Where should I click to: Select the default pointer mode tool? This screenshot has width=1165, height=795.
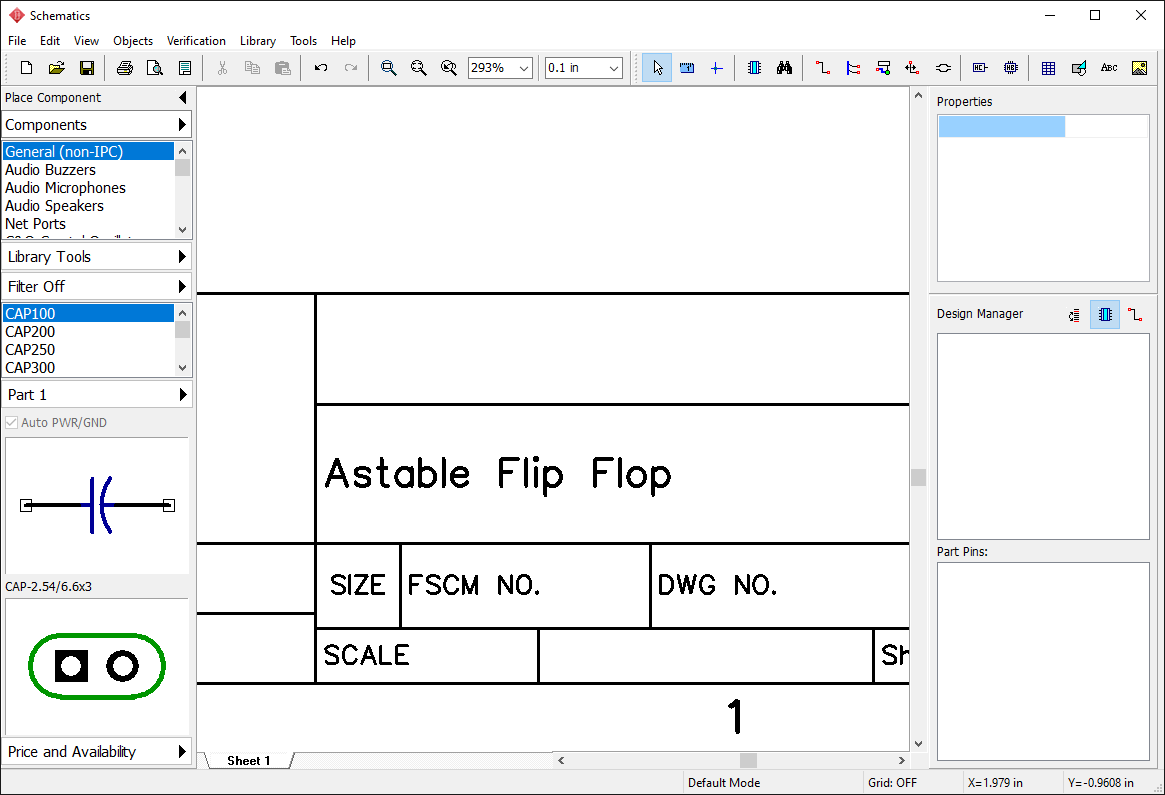(657, 68)
